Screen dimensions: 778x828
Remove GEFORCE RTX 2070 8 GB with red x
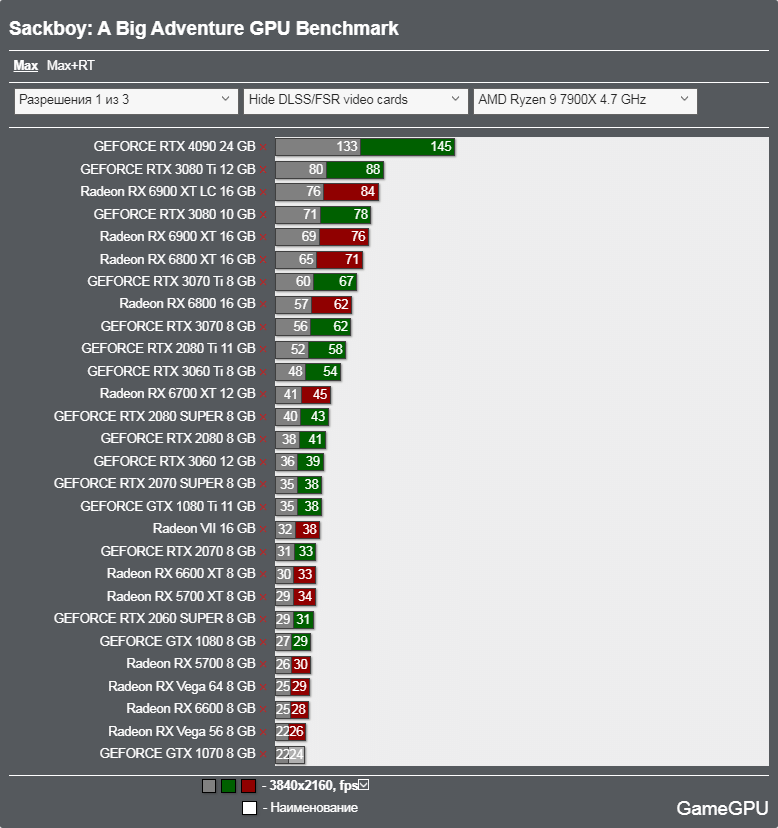click(x=263, y=552)
